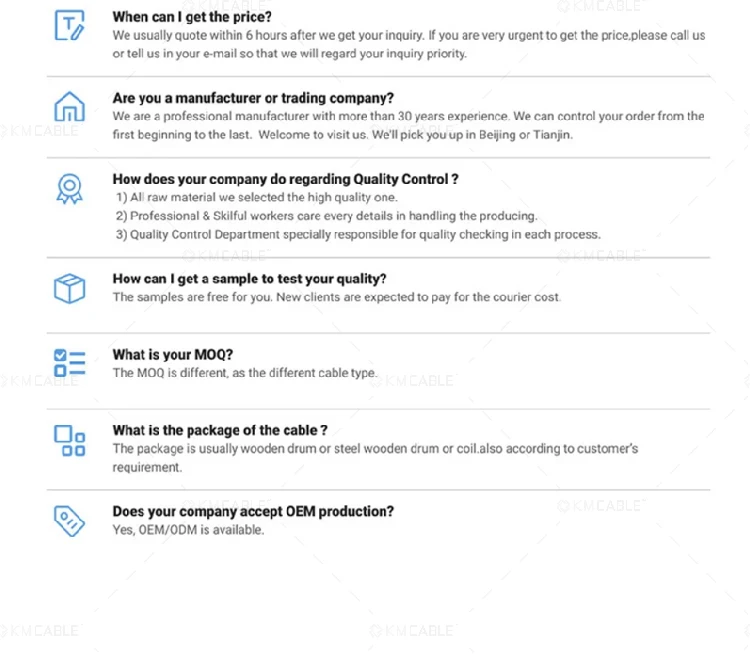Click the OEM price tag icon
Viewport: 750px width, 654px height.
[69, 520]
